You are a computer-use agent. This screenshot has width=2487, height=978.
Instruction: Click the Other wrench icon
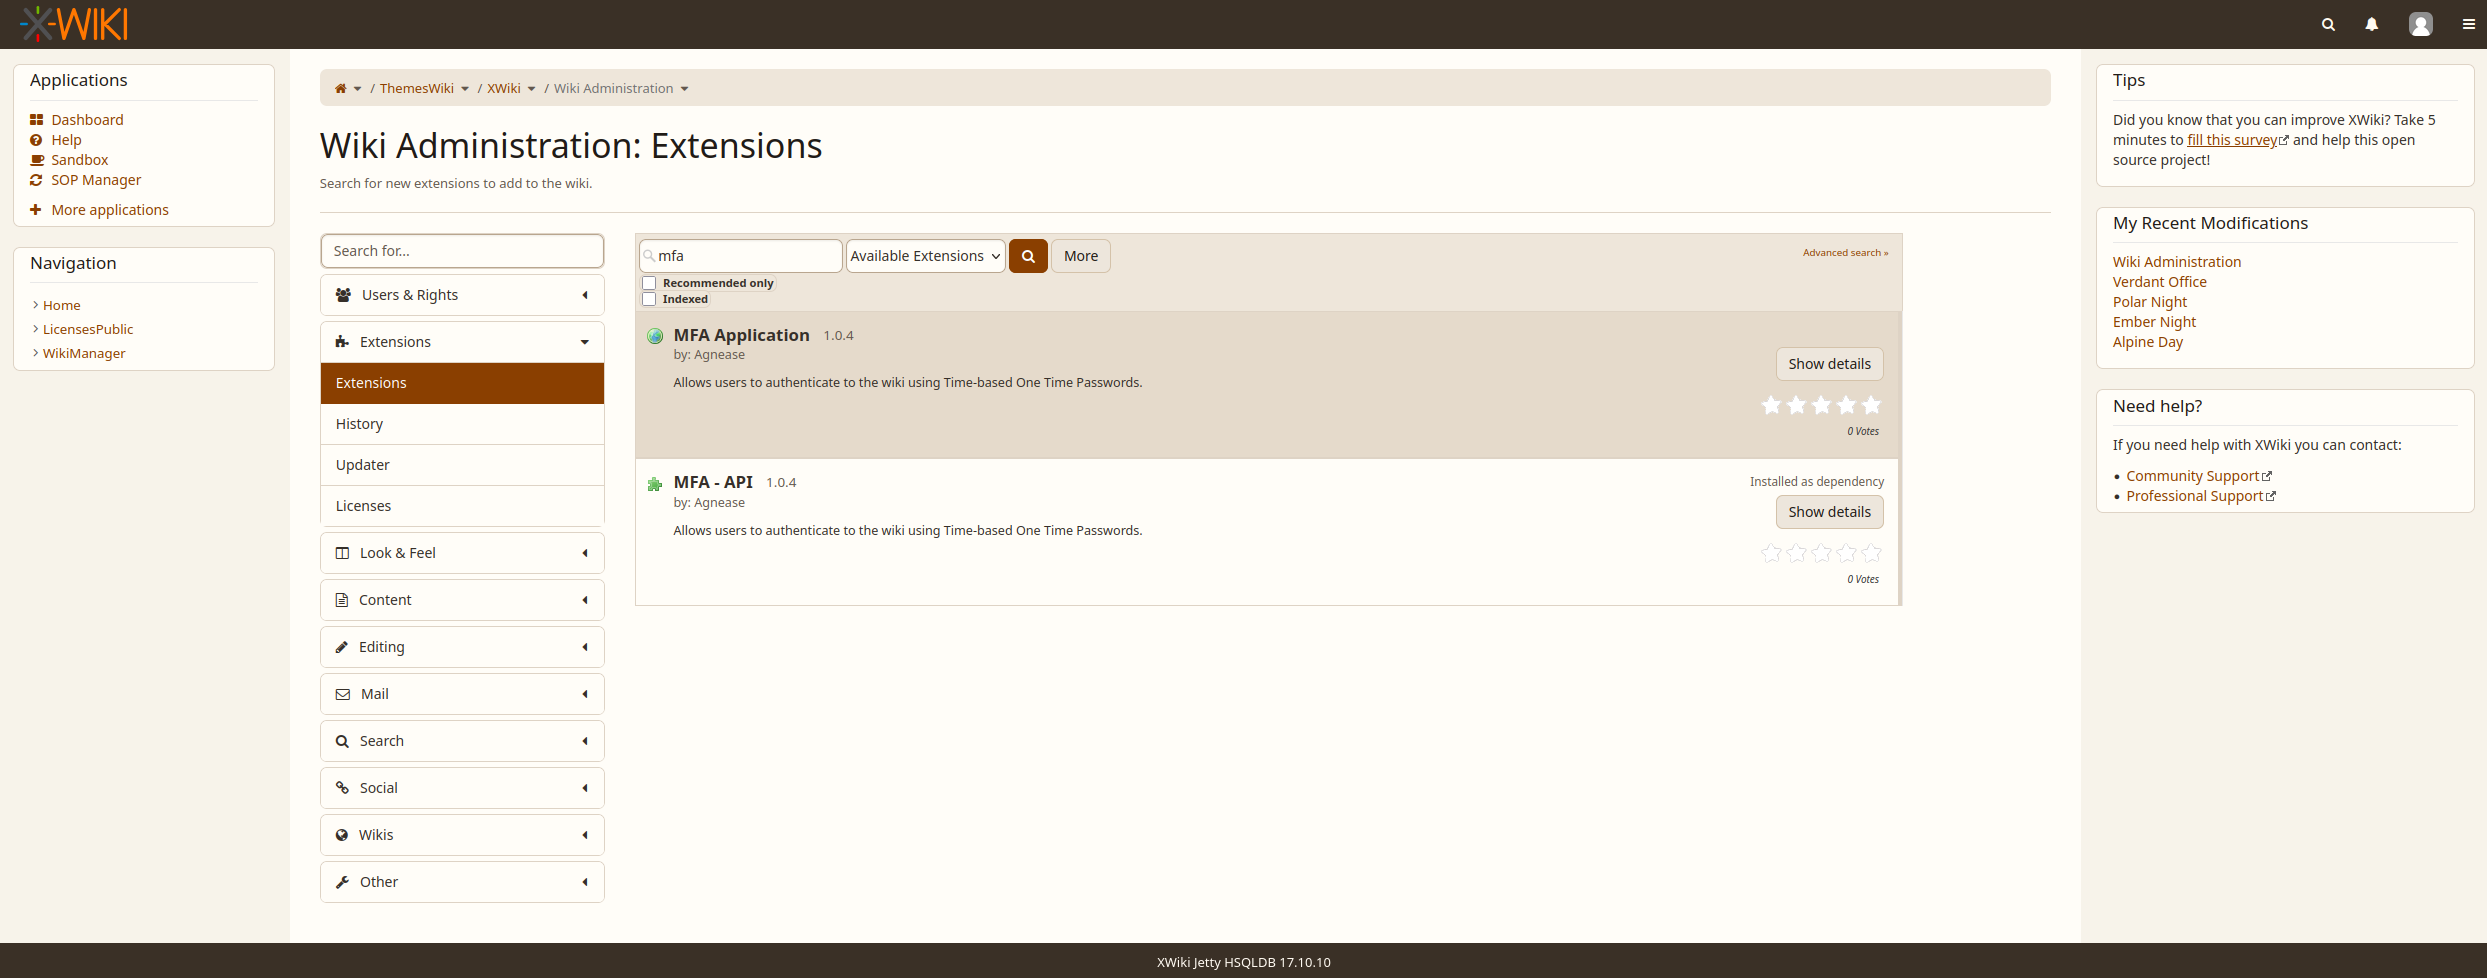tap(342, 882)
